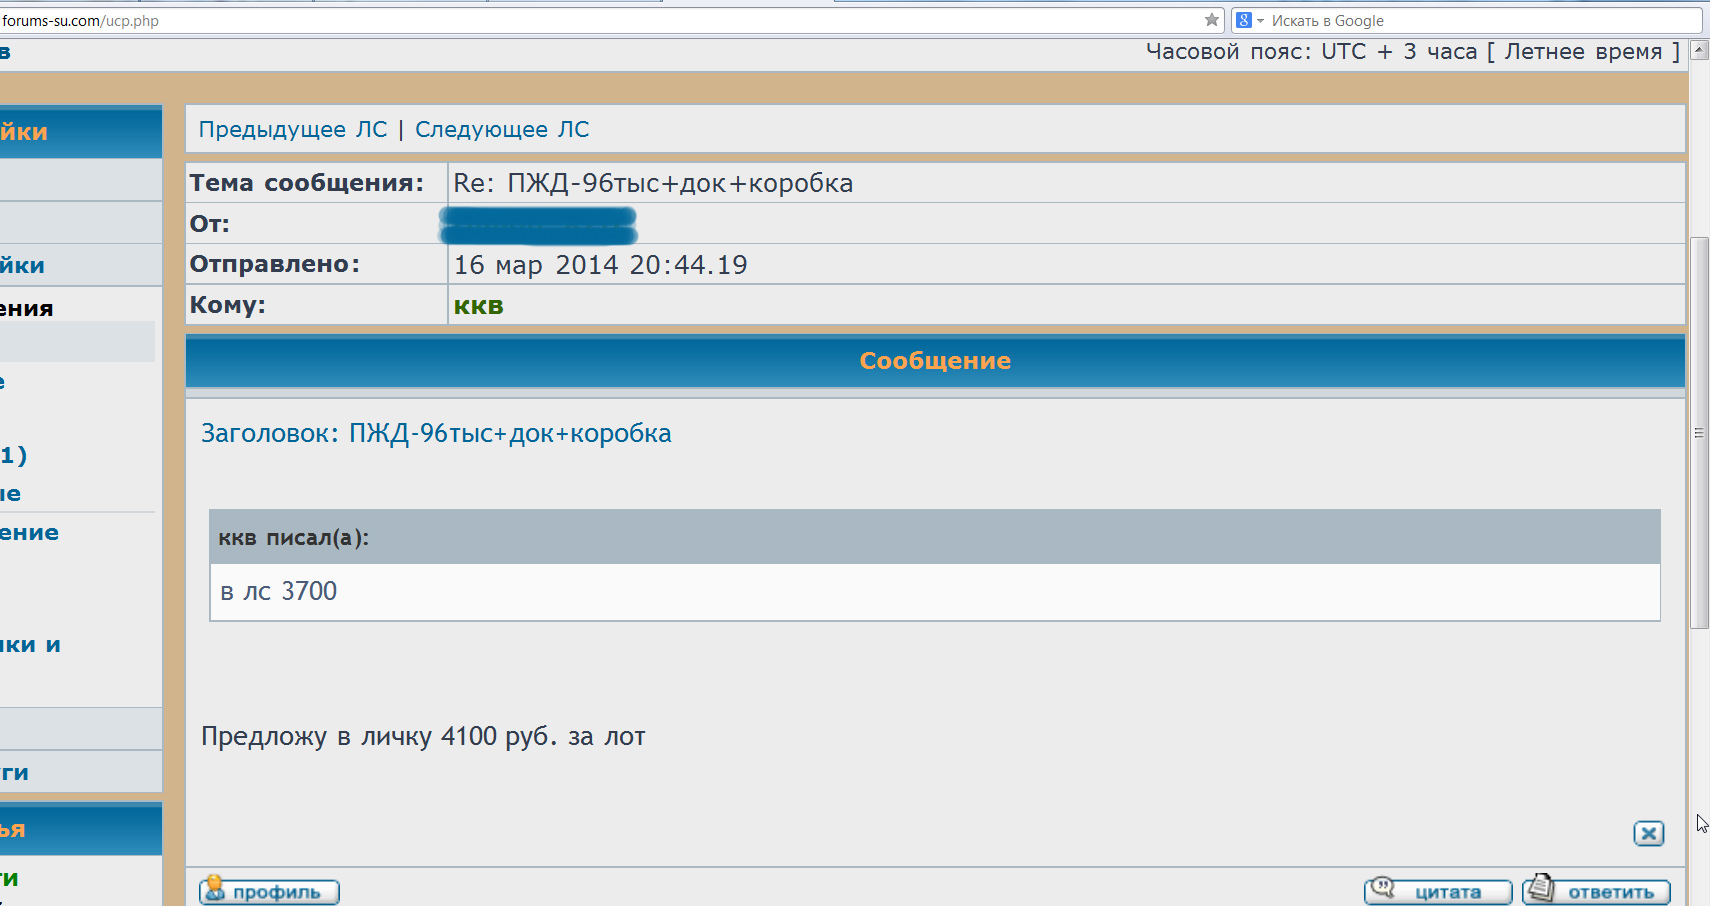This screenshot has height=906, width=1710.
Task: Click the 'Заголовок: ПЖД-96тыс+док+коробка' heading
Action: click(x=436, y=434)
